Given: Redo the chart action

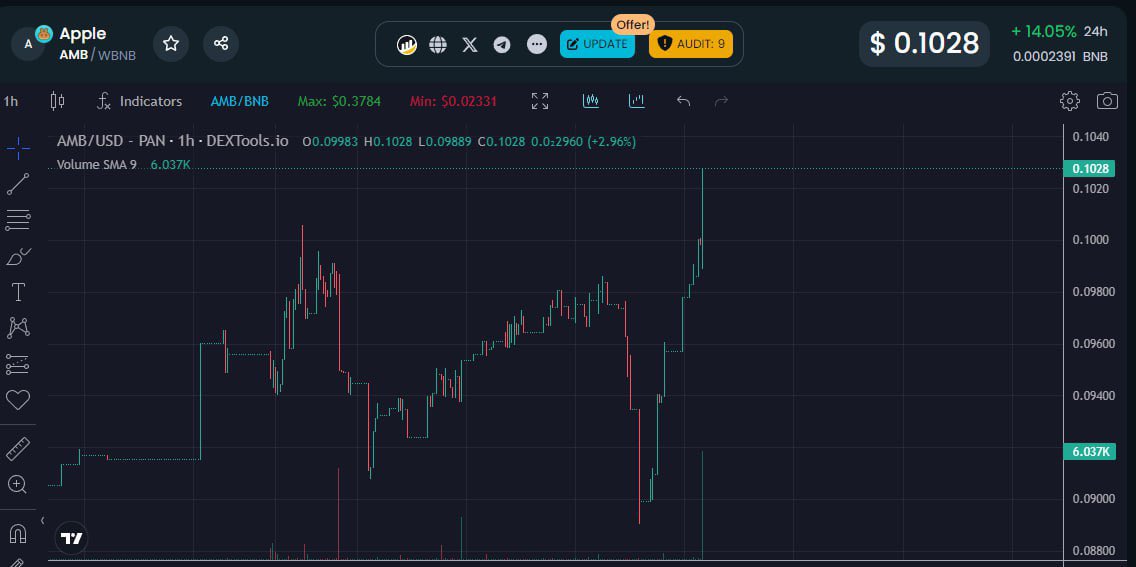Looking at the screenshot, I should 722,101.
